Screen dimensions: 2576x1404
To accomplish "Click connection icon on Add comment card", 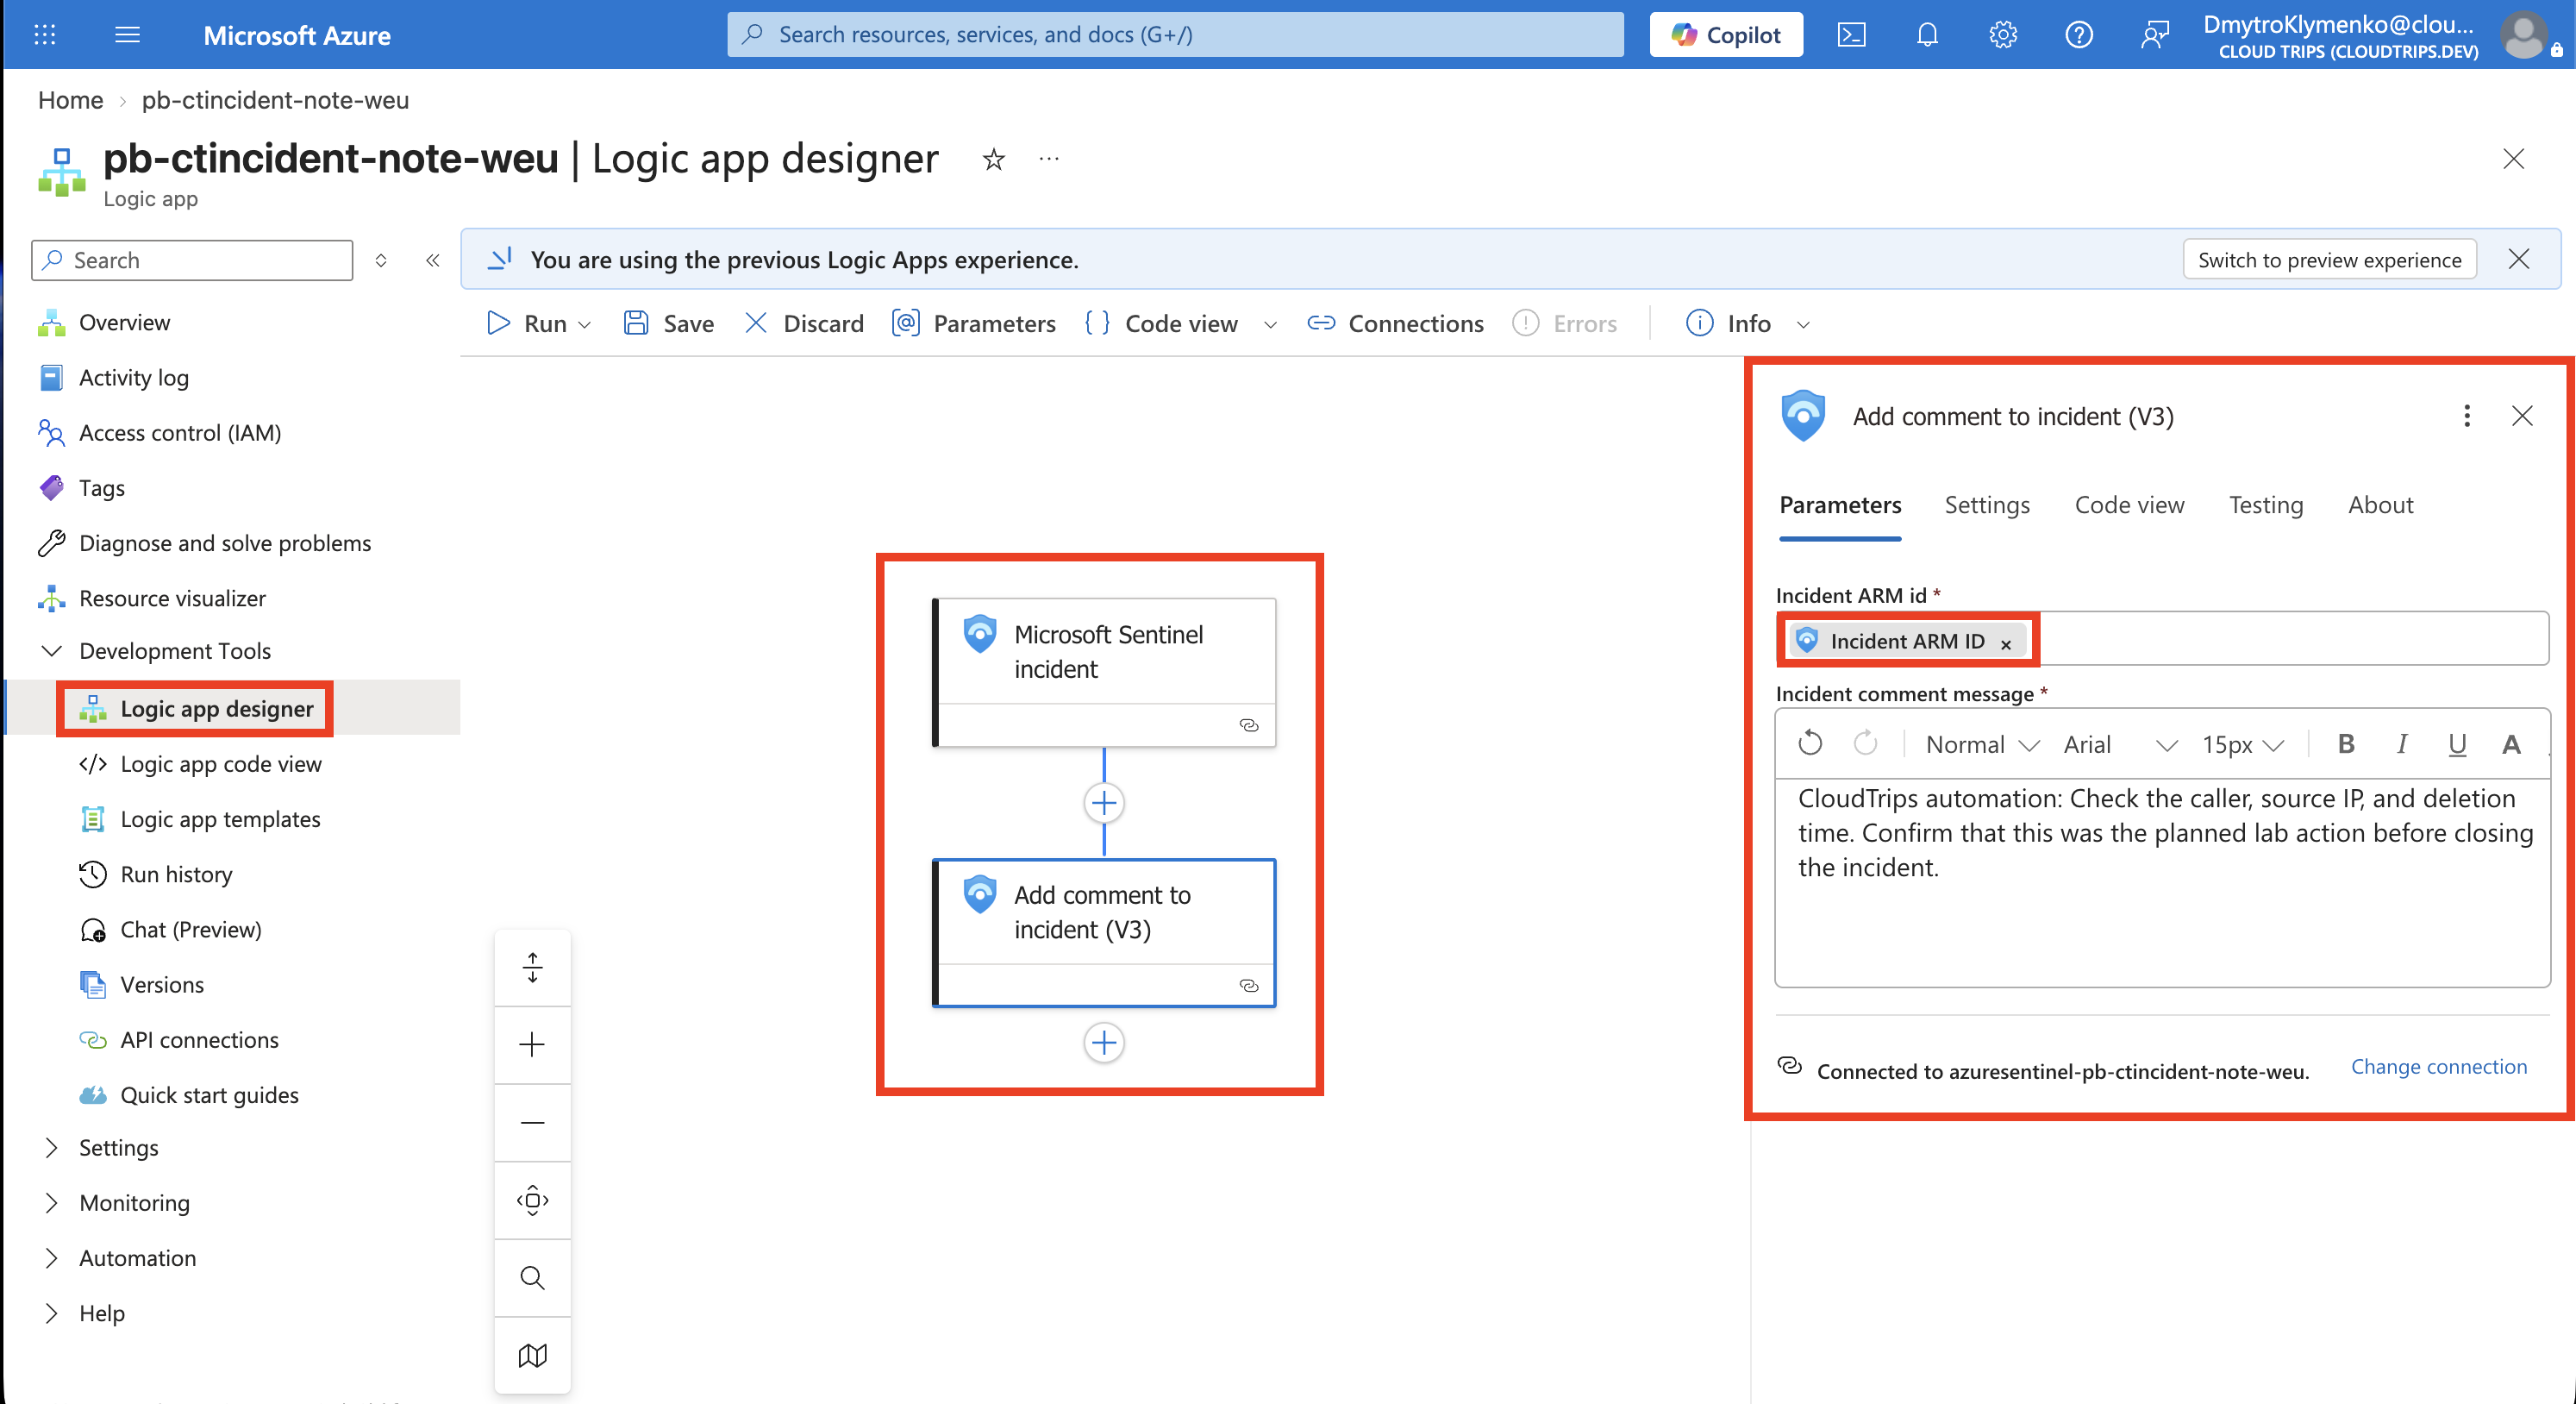I will click(1249, 985).
